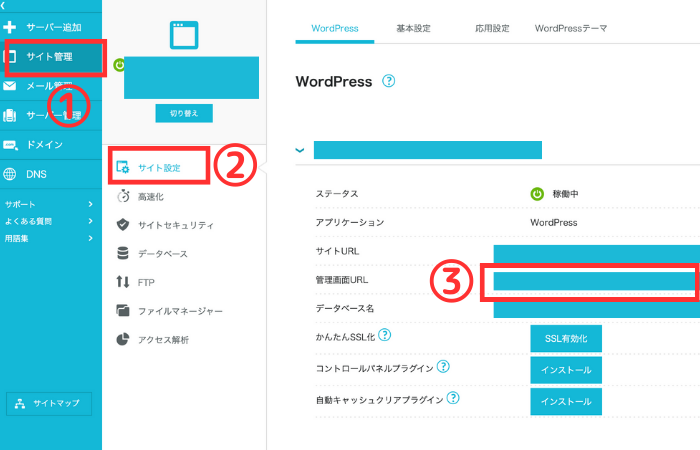Click the help icon beside かんたんSSL化

(x=384, y=335)
